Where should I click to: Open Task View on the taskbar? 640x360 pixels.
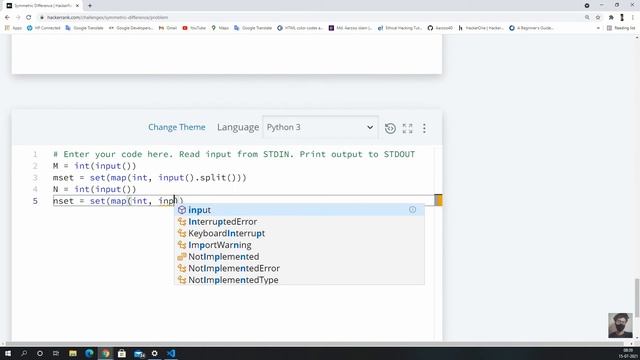tap(56, 353)
